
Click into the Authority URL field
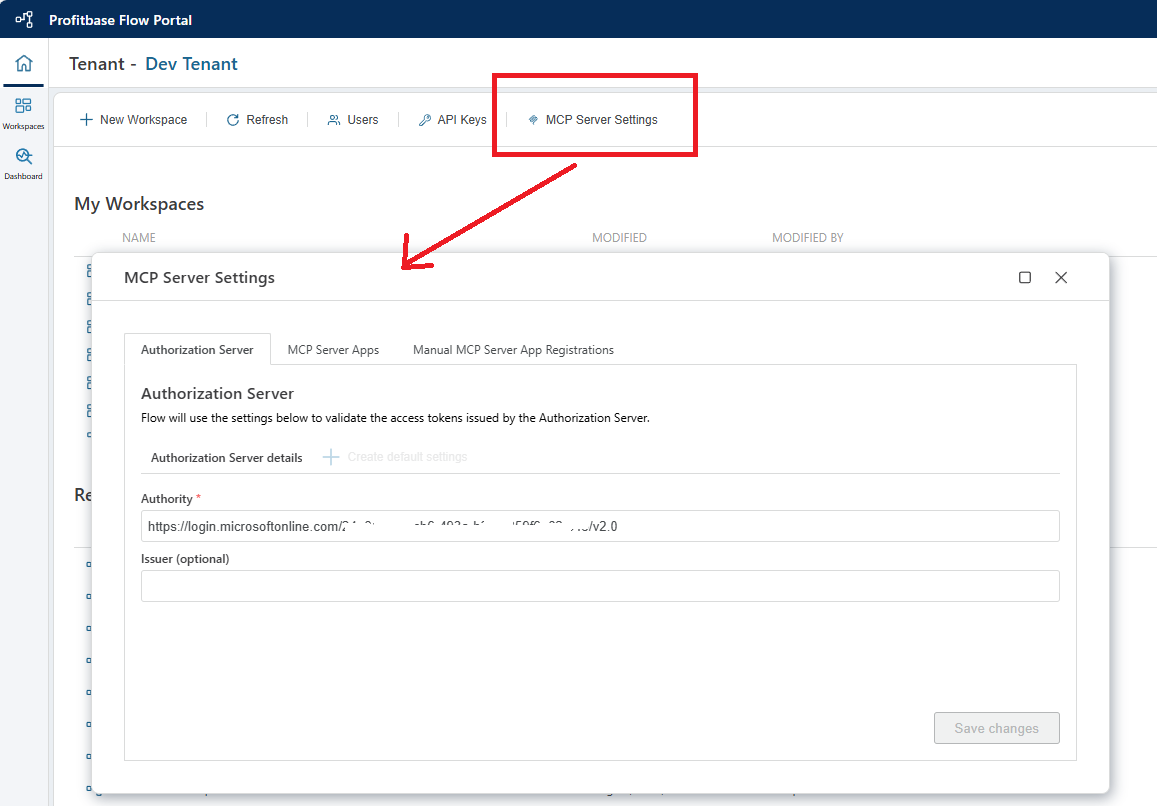(600, 526)
